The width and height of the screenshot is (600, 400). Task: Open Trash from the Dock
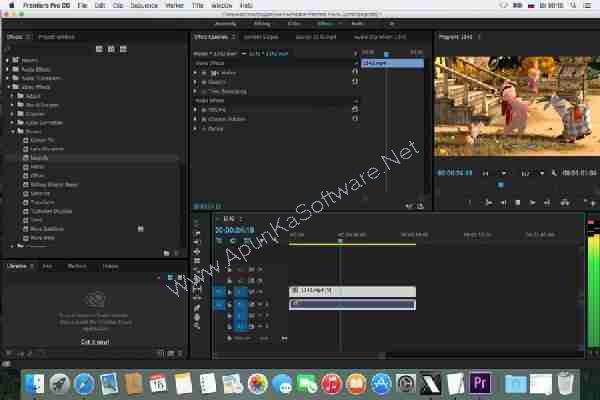click(x=565, y=384)
